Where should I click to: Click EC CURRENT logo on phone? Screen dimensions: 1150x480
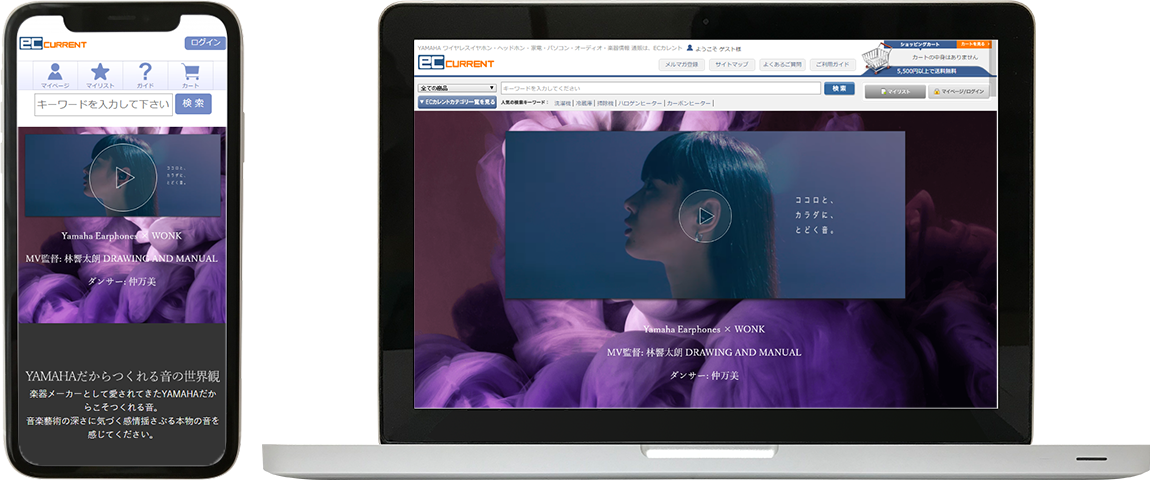tap(53, 44)
